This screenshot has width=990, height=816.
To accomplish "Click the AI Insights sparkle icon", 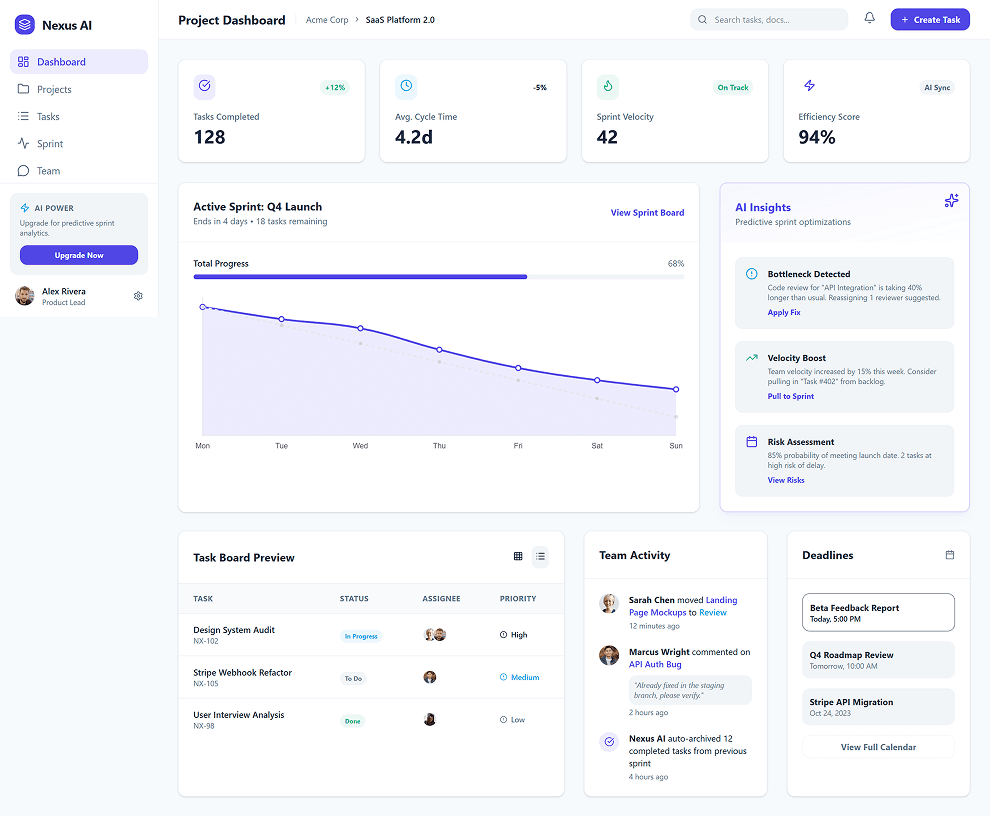I will point(951,201).
